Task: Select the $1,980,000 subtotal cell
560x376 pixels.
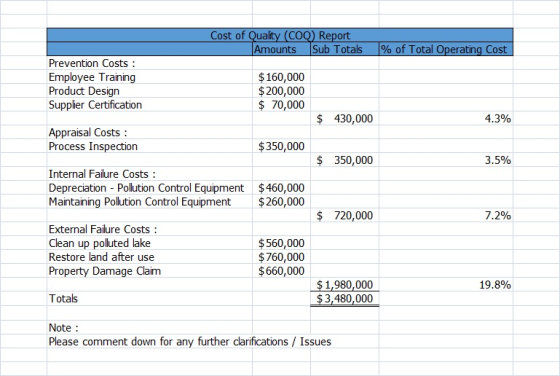Action: pyautogui.click(x=345, y=285)
